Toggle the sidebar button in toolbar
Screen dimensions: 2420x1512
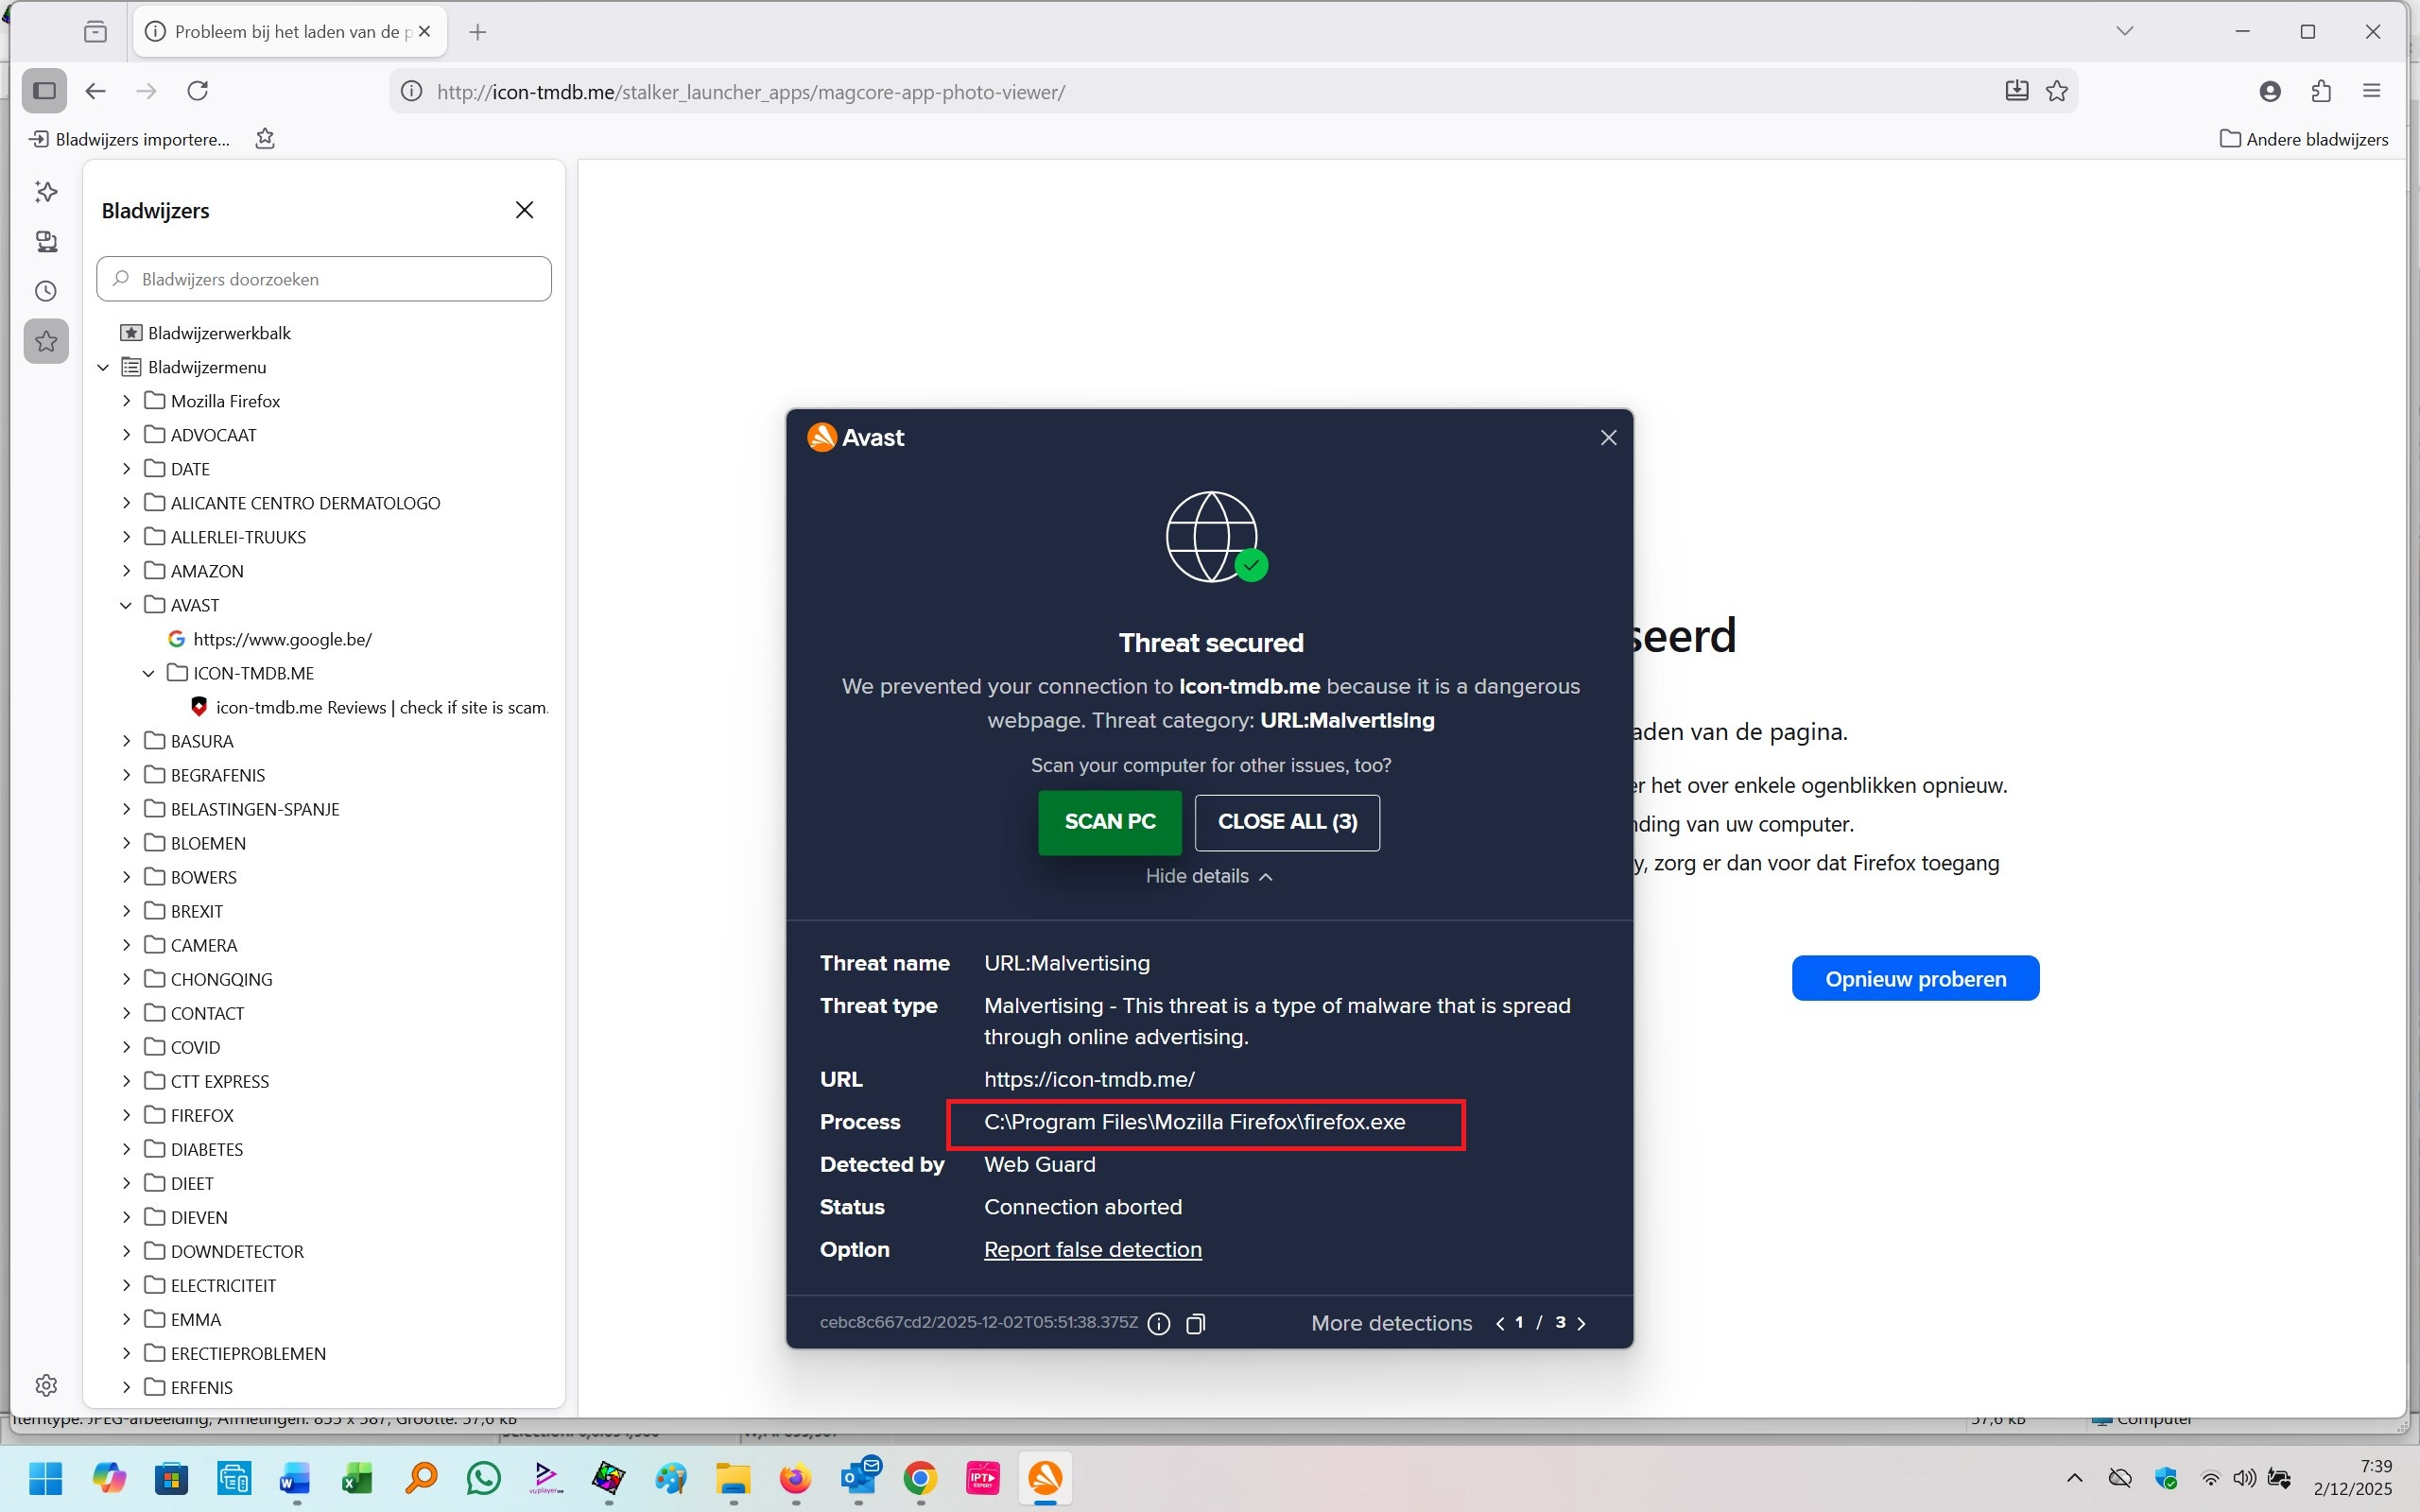click(x=44, y=91)
